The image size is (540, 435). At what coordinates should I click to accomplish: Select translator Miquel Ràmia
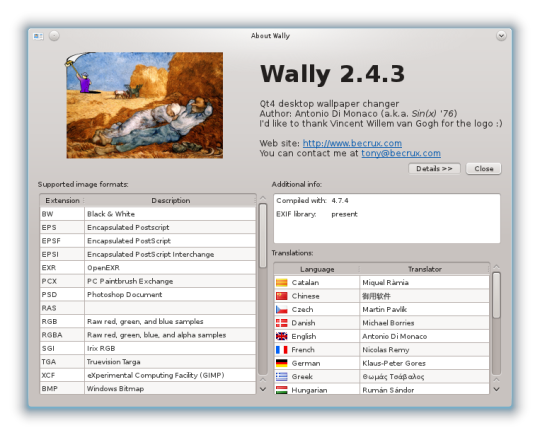click(424, 283)
